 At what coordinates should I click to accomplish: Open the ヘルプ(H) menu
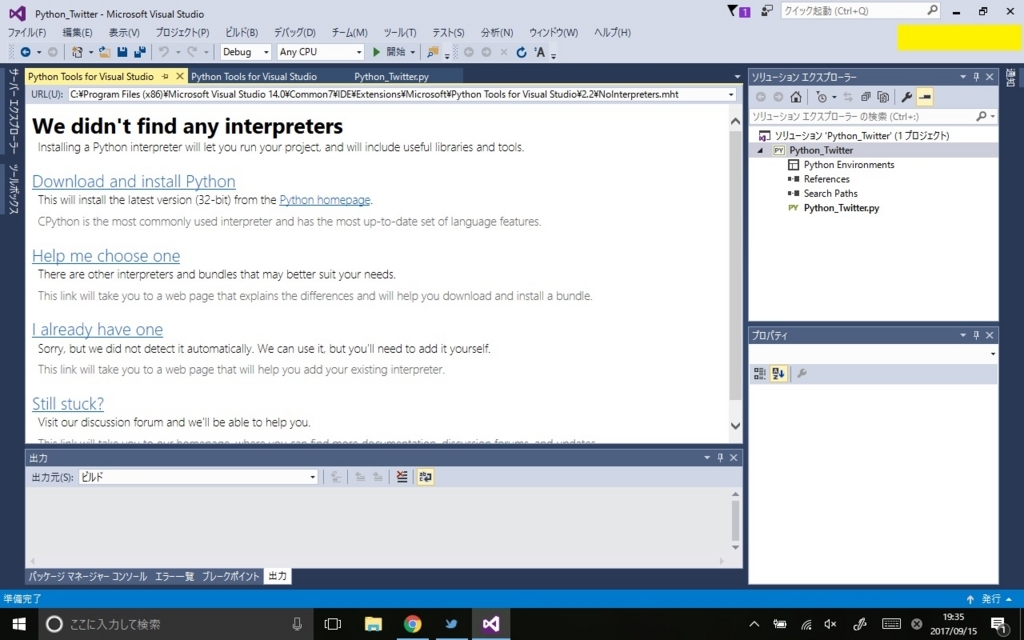613,33
